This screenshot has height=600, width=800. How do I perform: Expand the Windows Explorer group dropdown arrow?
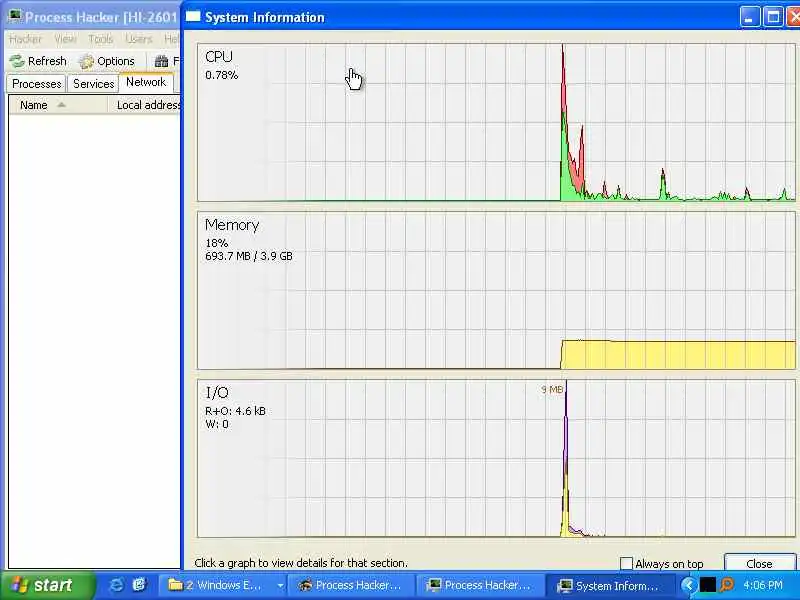click(280, 585)
